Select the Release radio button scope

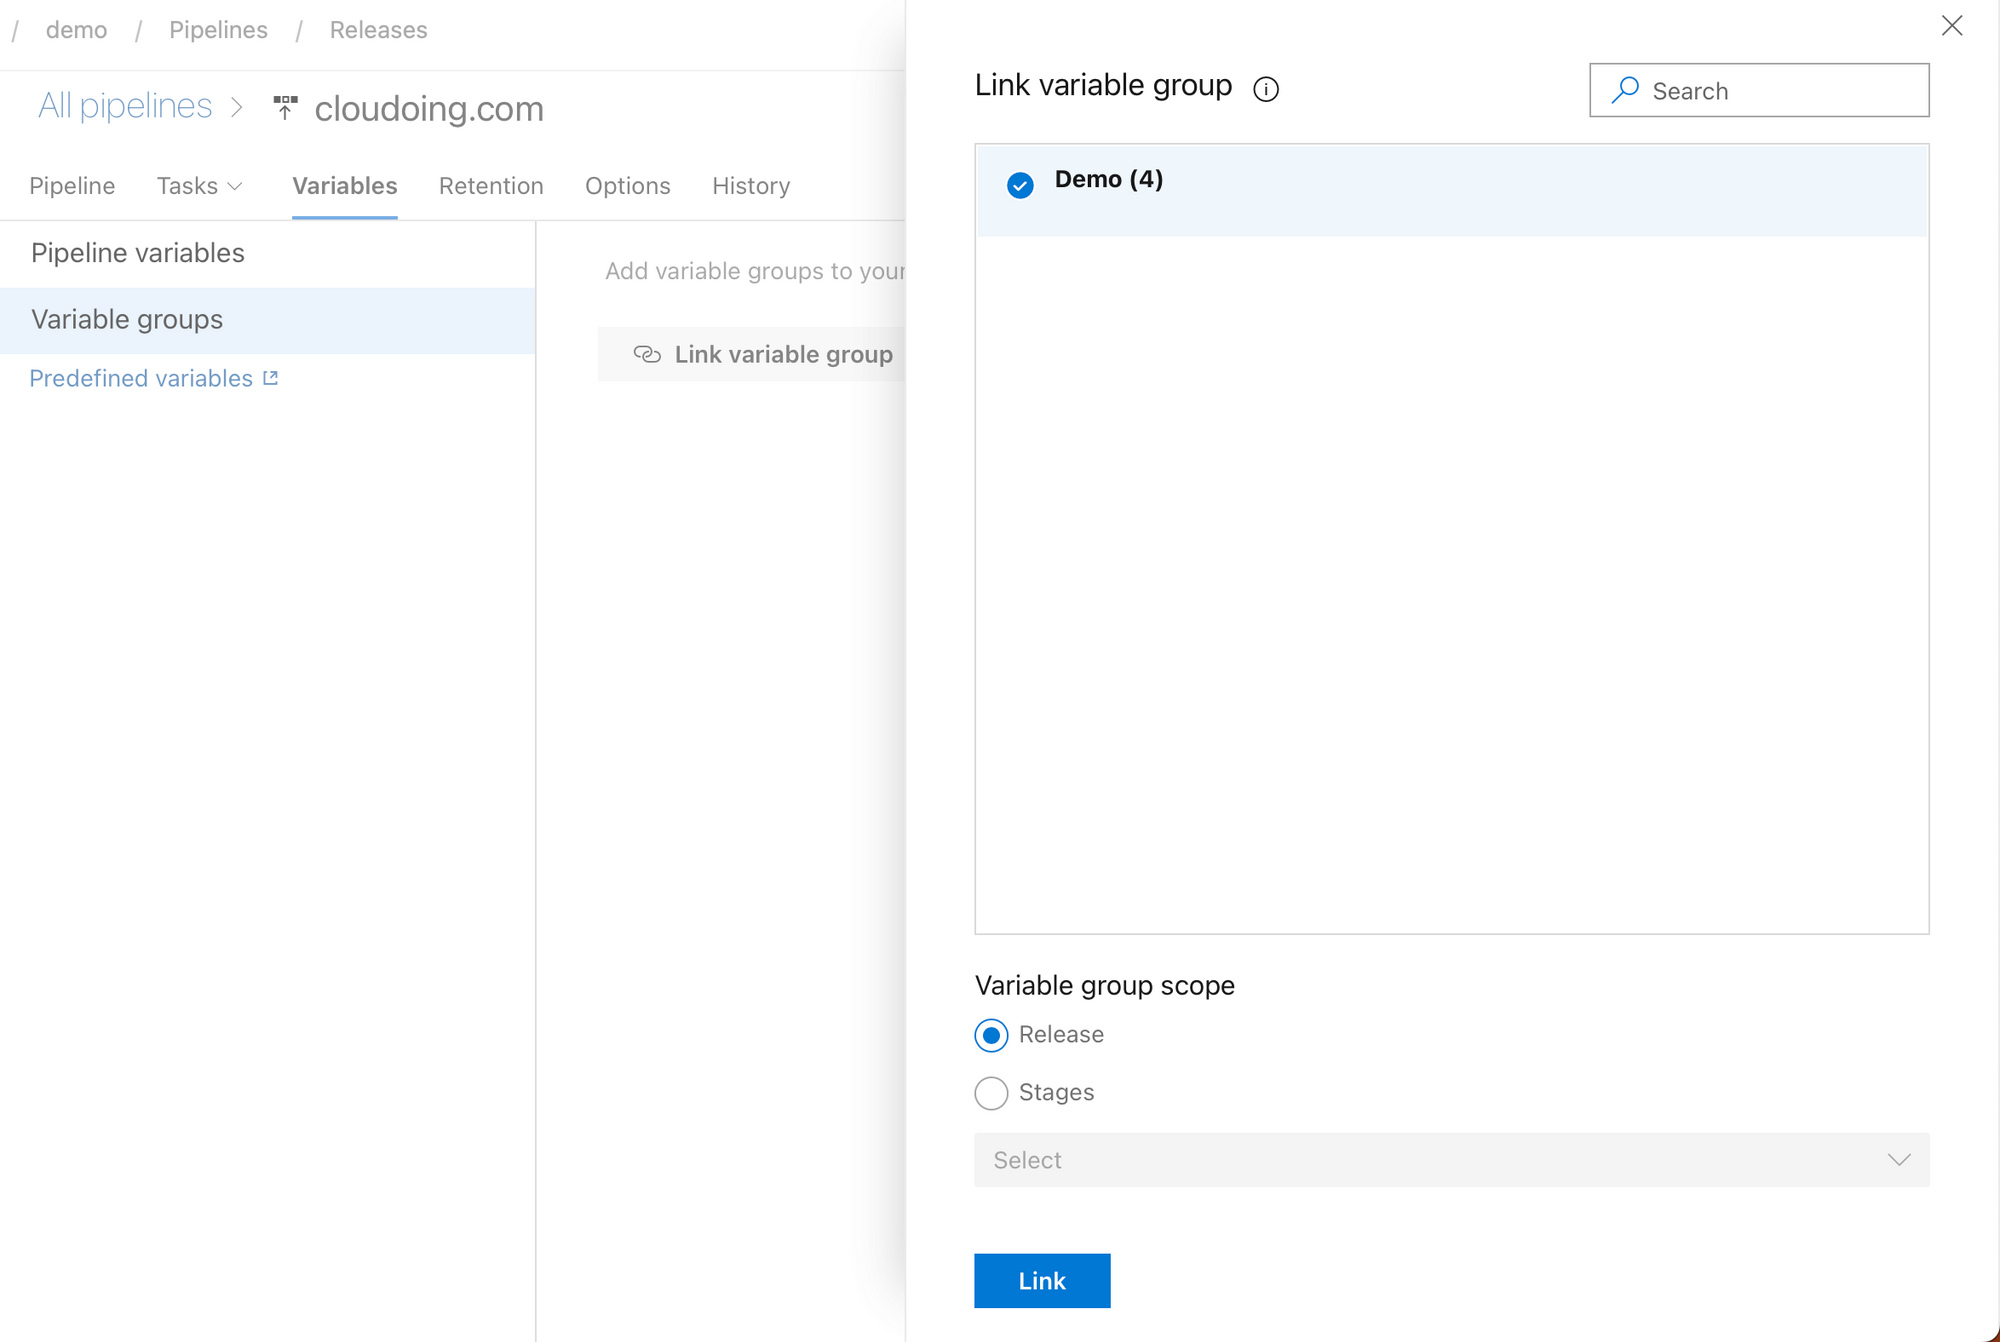coord(991,1033)
